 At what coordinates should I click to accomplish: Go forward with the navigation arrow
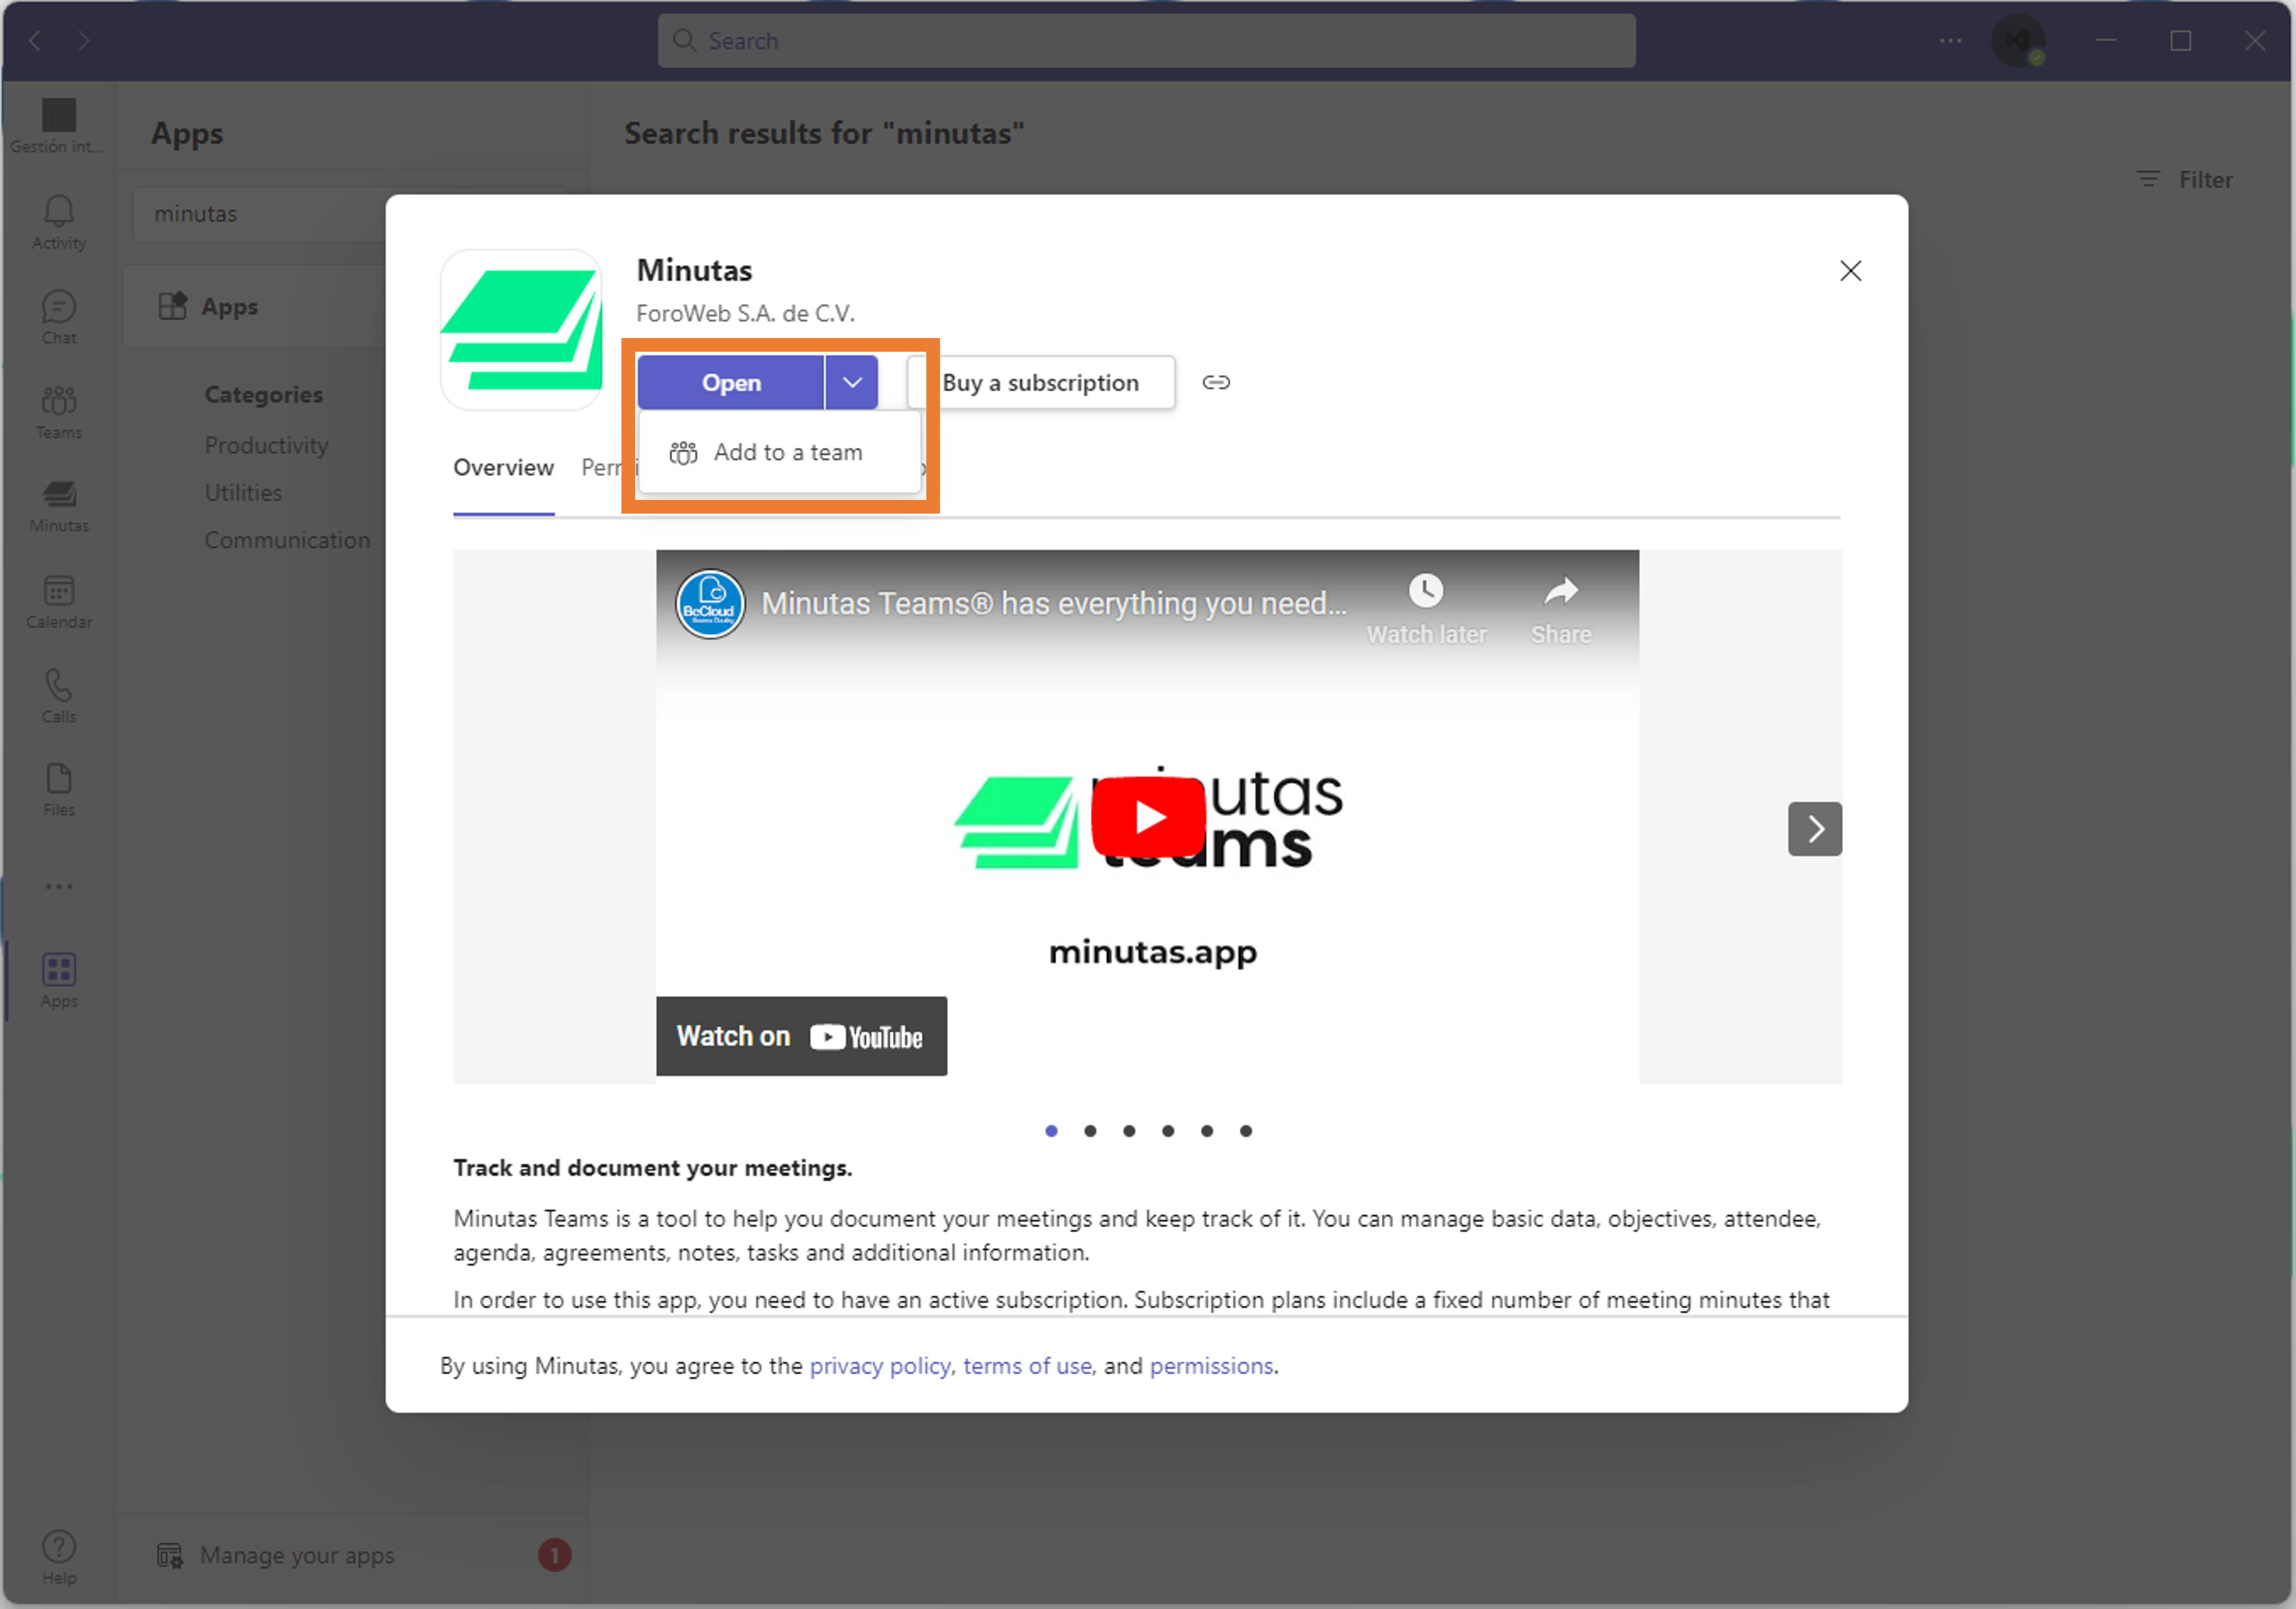pos(83,40)
